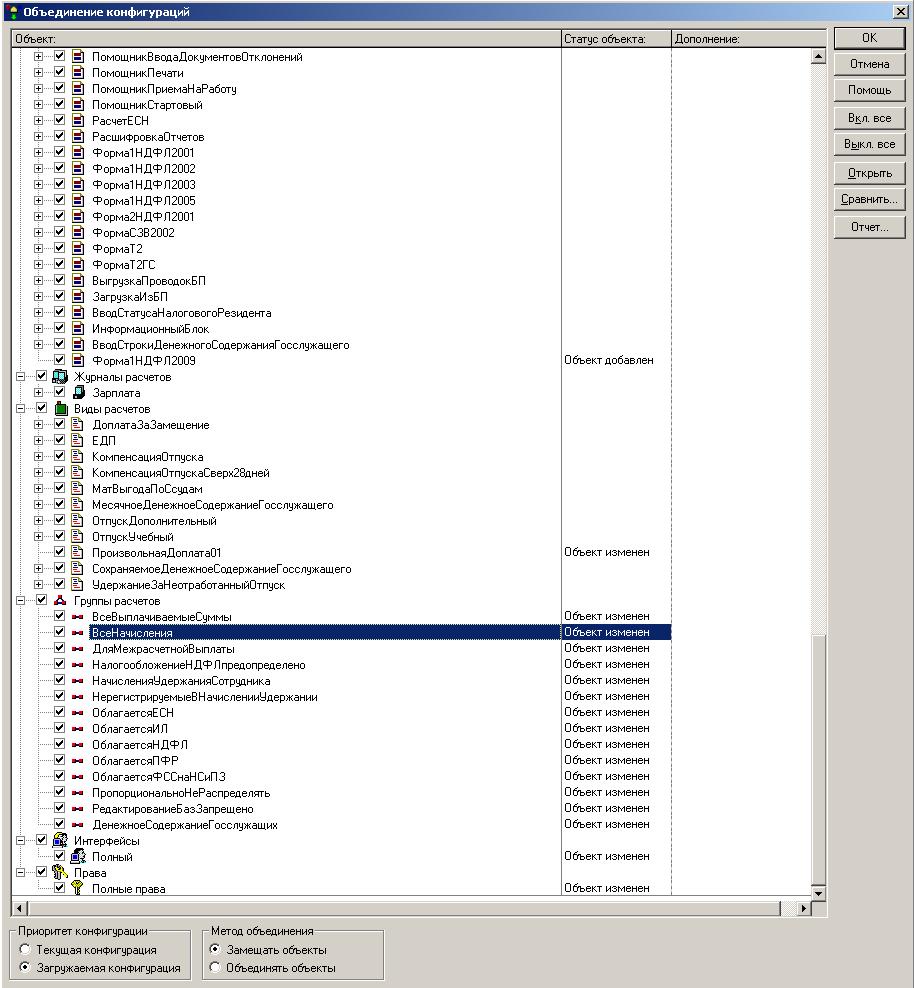Click the icon beside ФормаСЗВ2002
The width and height of the screenshot is (914, 988).
(78, 233)
